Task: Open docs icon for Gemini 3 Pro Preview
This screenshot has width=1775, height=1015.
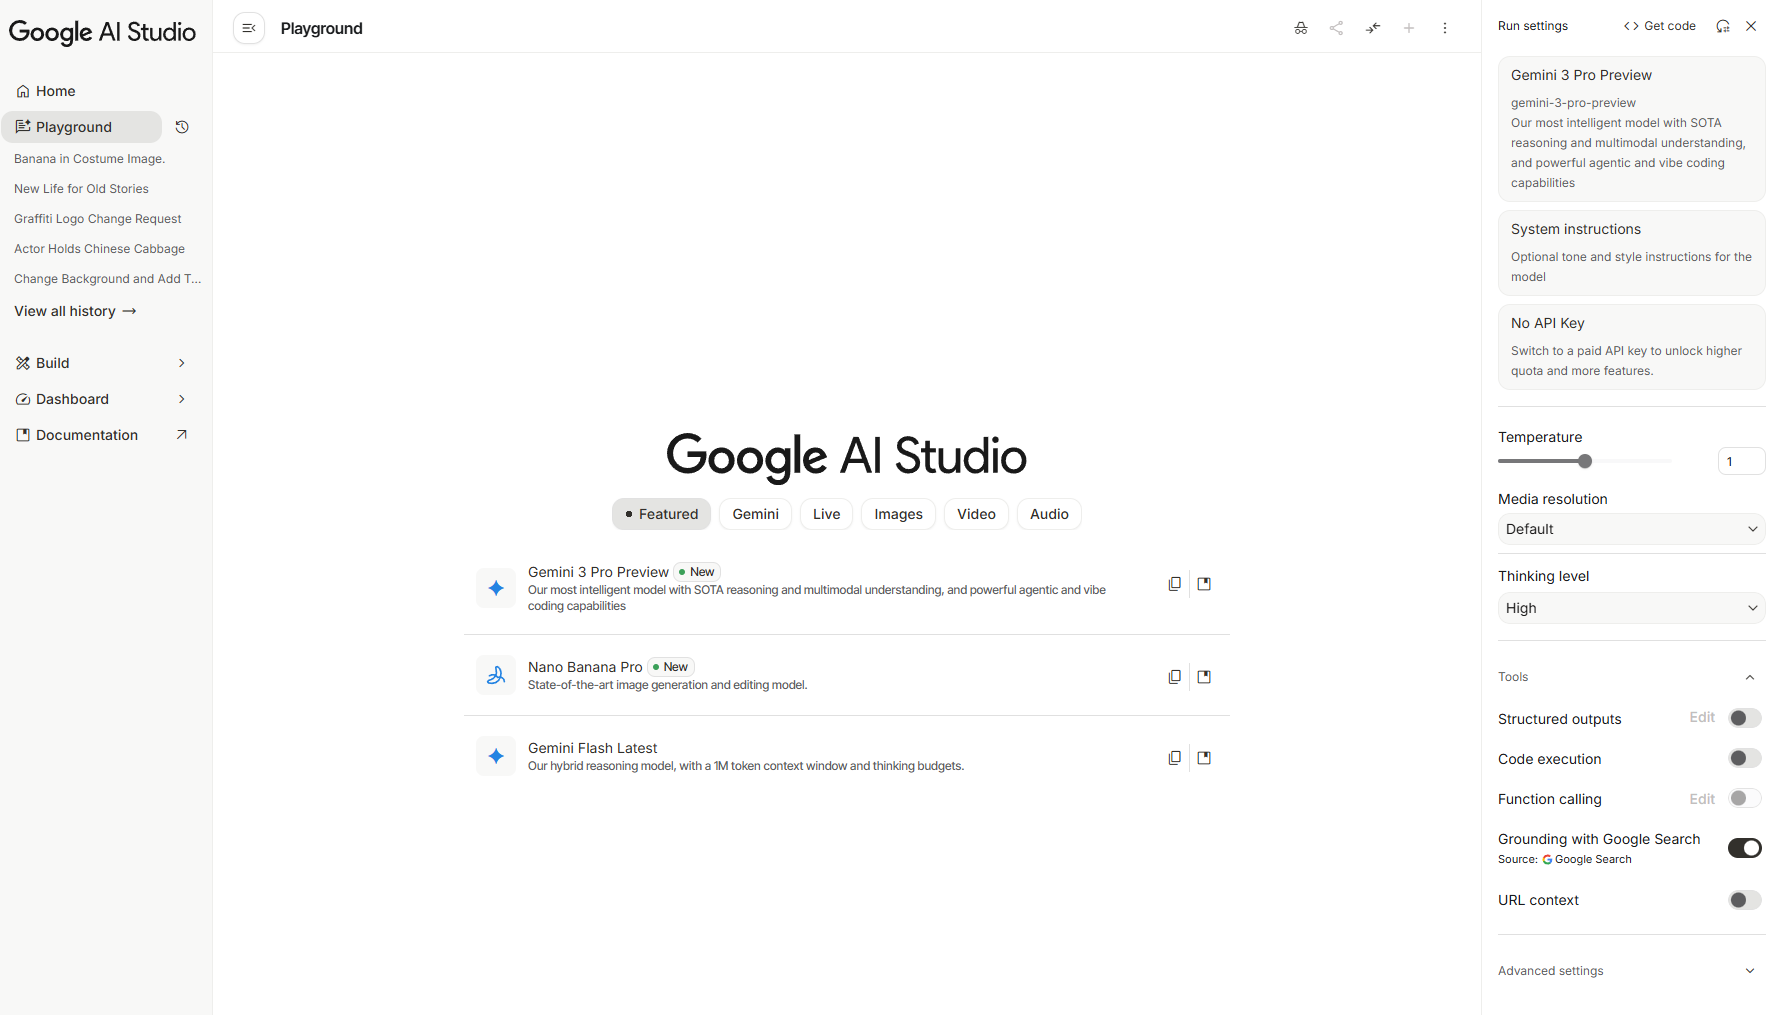Action: click(x=1204, y=584)
